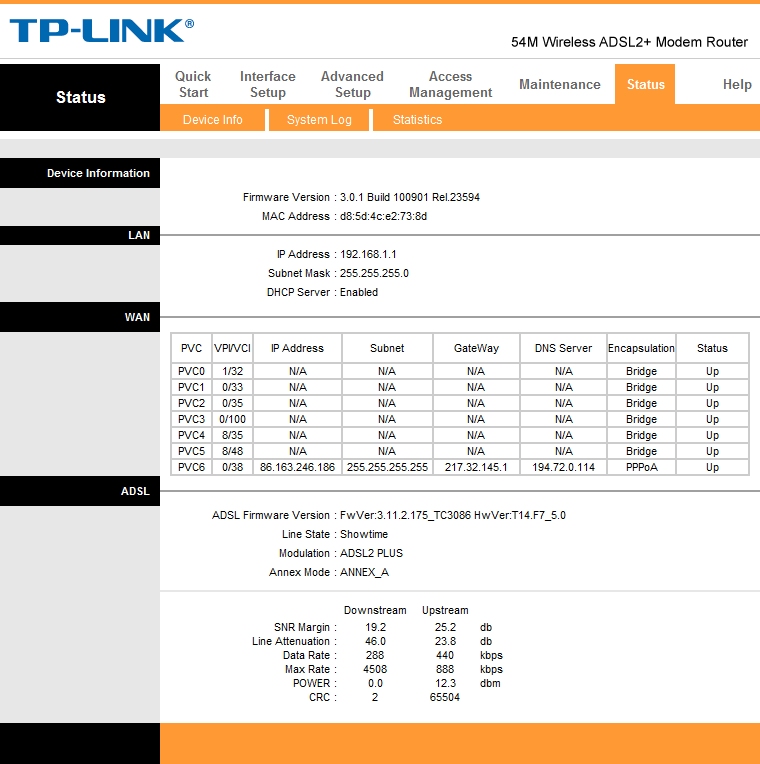Select DNS server 194.72.0.114
Screen dimensions: 760x764
[x=563, y=467]
